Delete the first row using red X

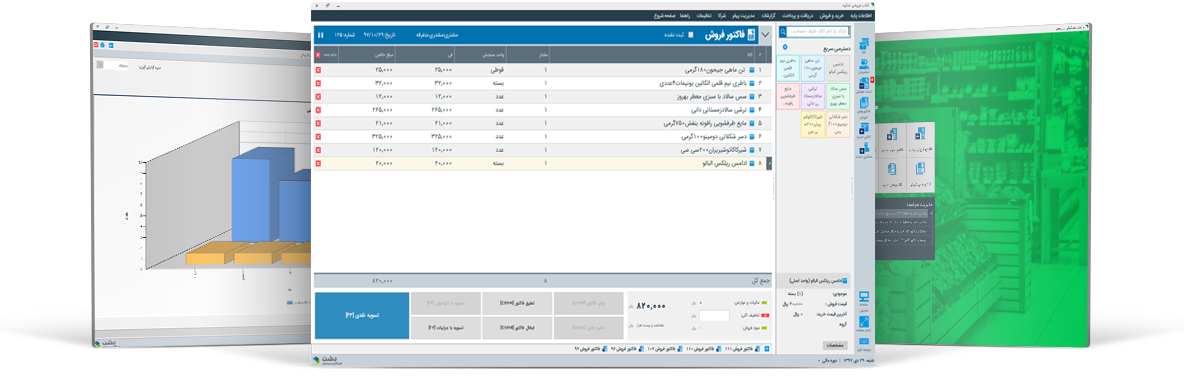click(318, 69)
